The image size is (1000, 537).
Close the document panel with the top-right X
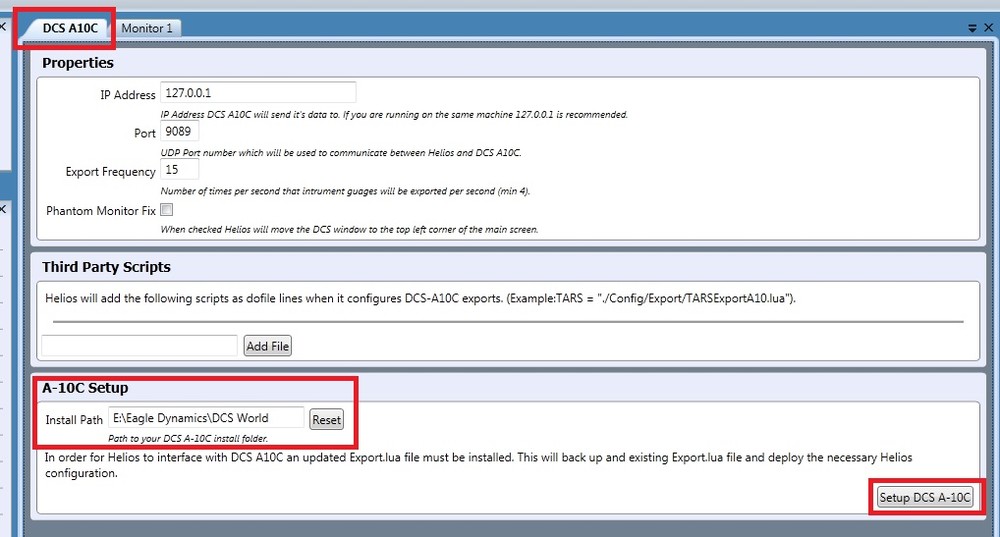(x=989, y=27)
